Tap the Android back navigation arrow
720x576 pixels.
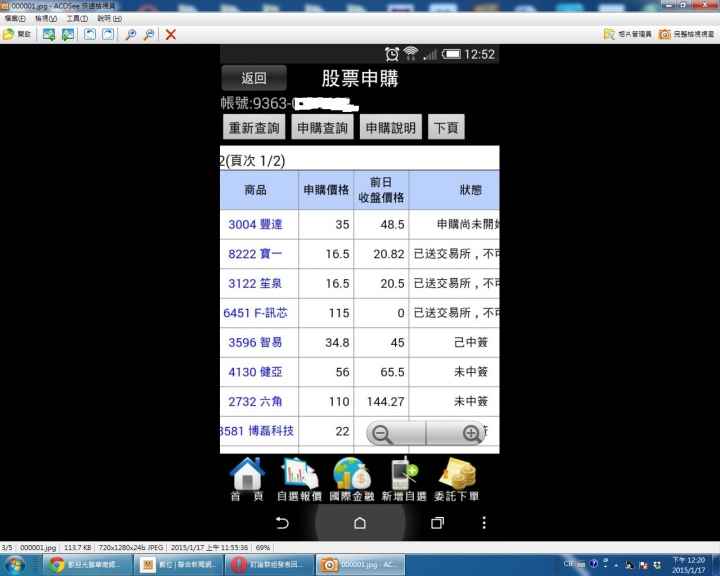pyautogui.click(x=282, y=523)
